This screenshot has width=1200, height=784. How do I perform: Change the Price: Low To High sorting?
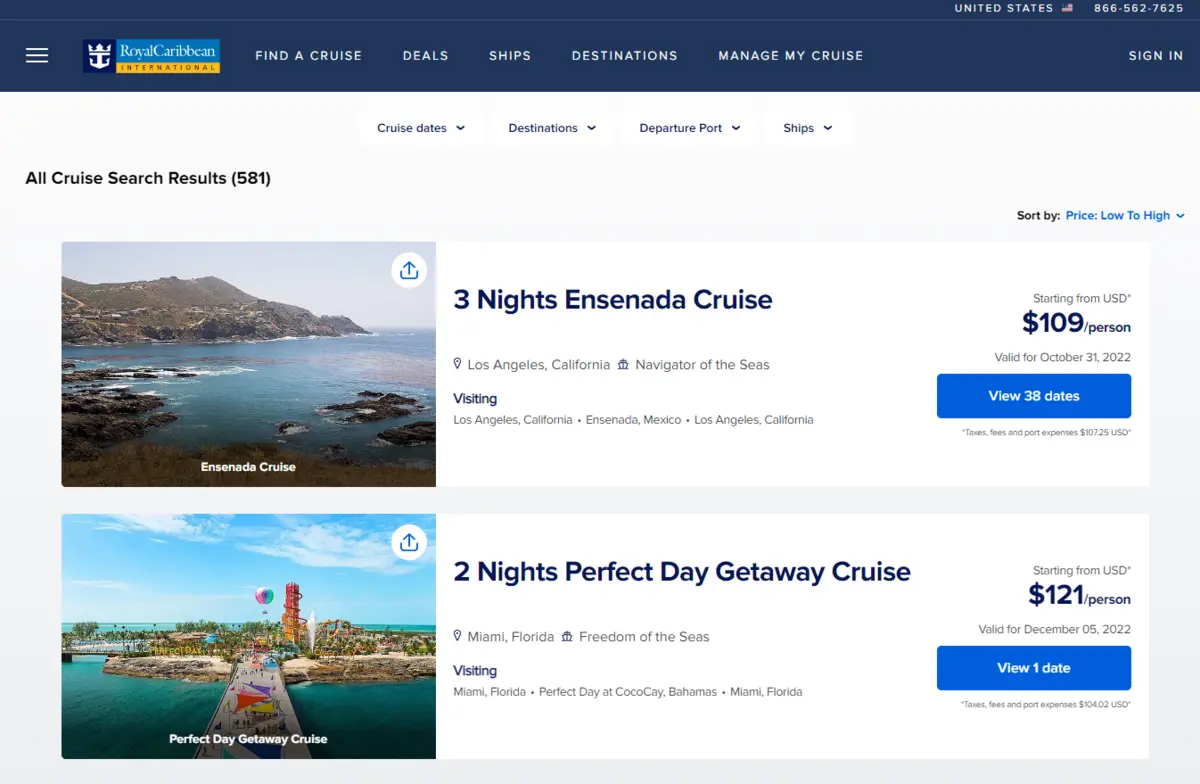pyautogui.click(x=1124, y=216)
